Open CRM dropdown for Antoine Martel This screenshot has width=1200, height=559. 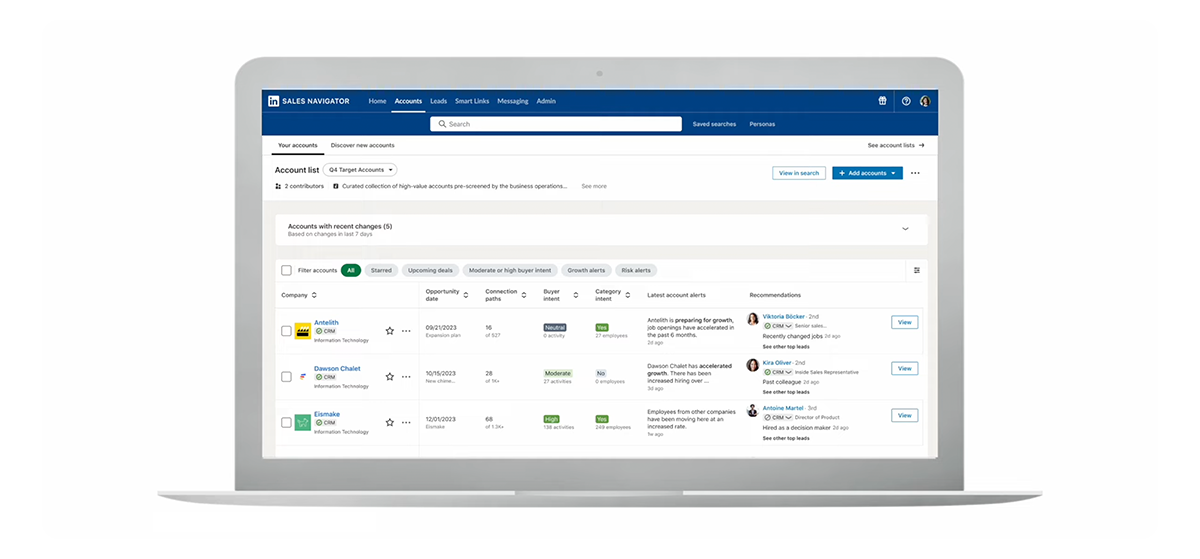point(778,418)
